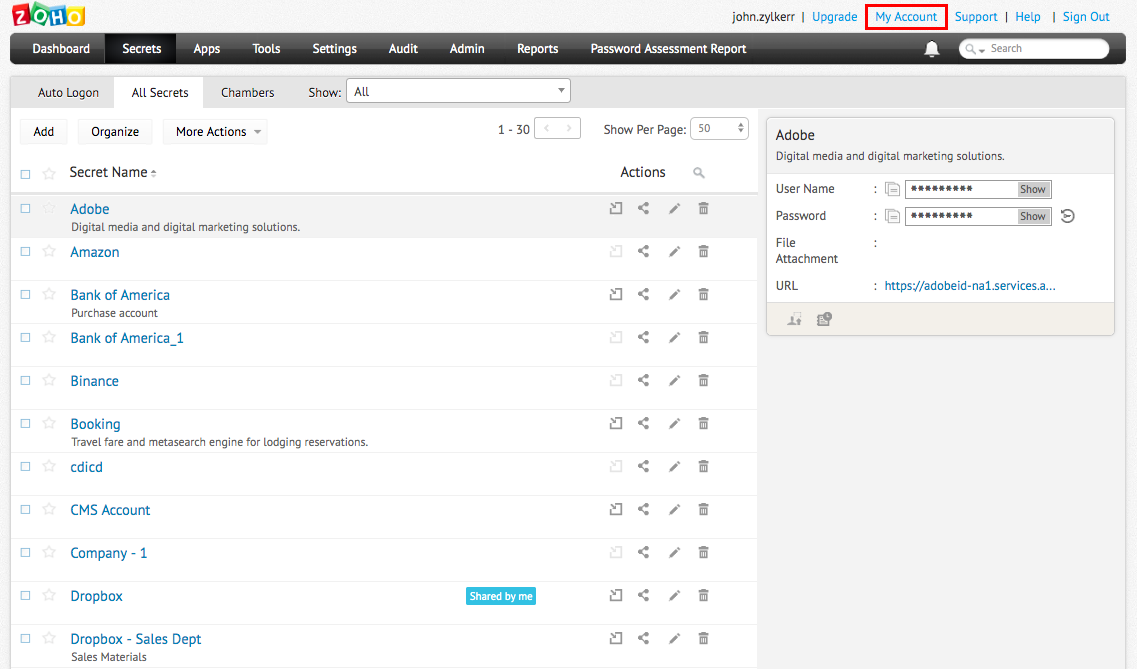Viewport: 1137px width, 669px height.
Task: Launch auto login for CMS Account
Action: pyautogui.click(x=616, y=510)
